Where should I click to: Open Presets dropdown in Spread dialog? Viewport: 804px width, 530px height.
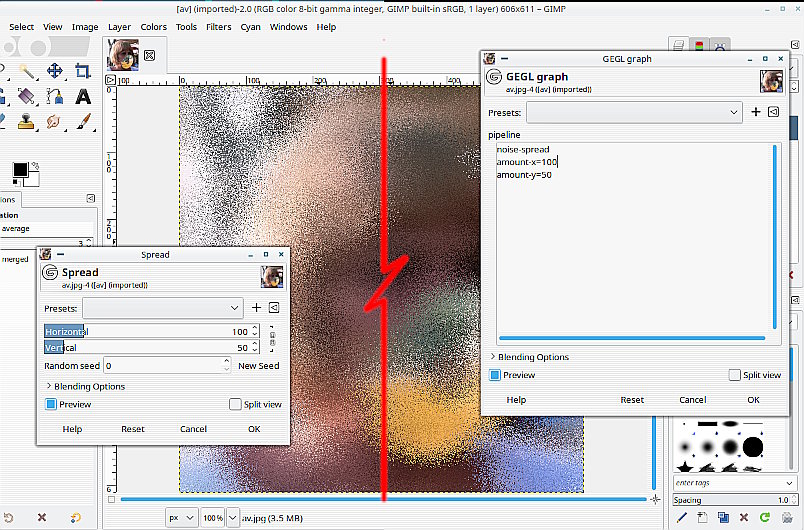163,308
